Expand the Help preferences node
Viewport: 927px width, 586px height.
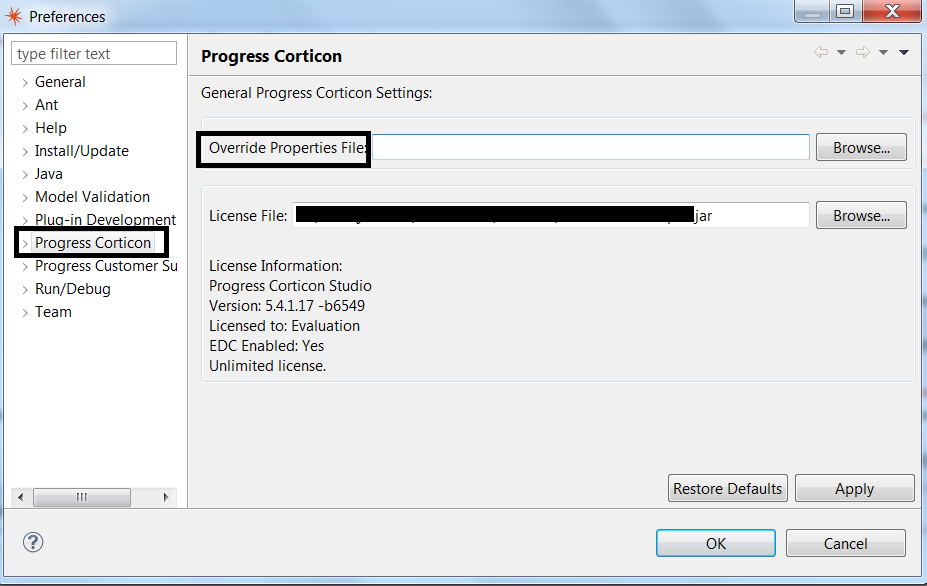point(25,129)
